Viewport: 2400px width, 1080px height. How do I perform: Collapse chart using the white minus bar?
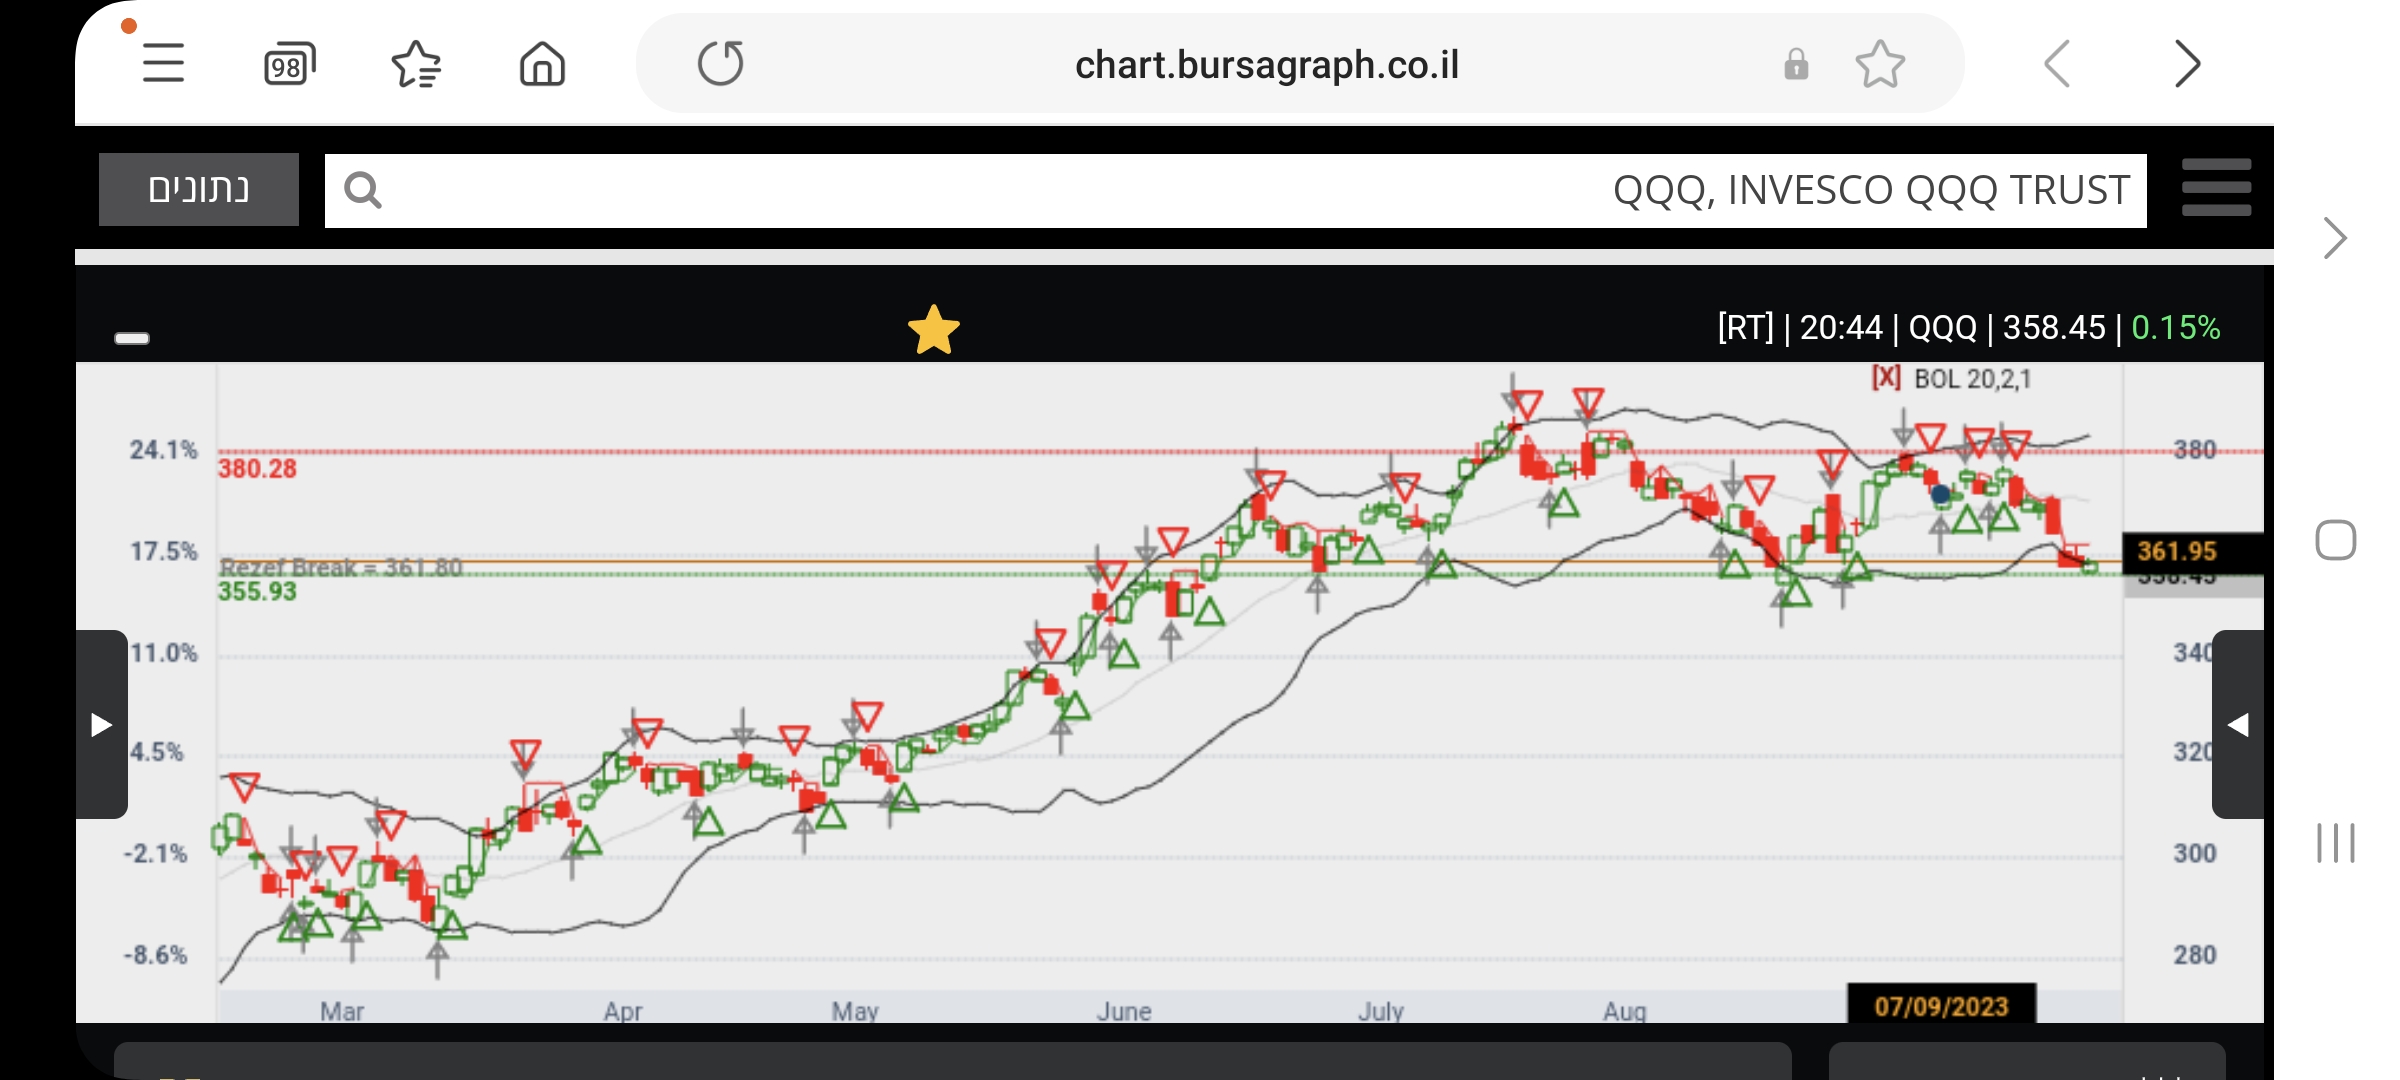[x=132, y=338]
